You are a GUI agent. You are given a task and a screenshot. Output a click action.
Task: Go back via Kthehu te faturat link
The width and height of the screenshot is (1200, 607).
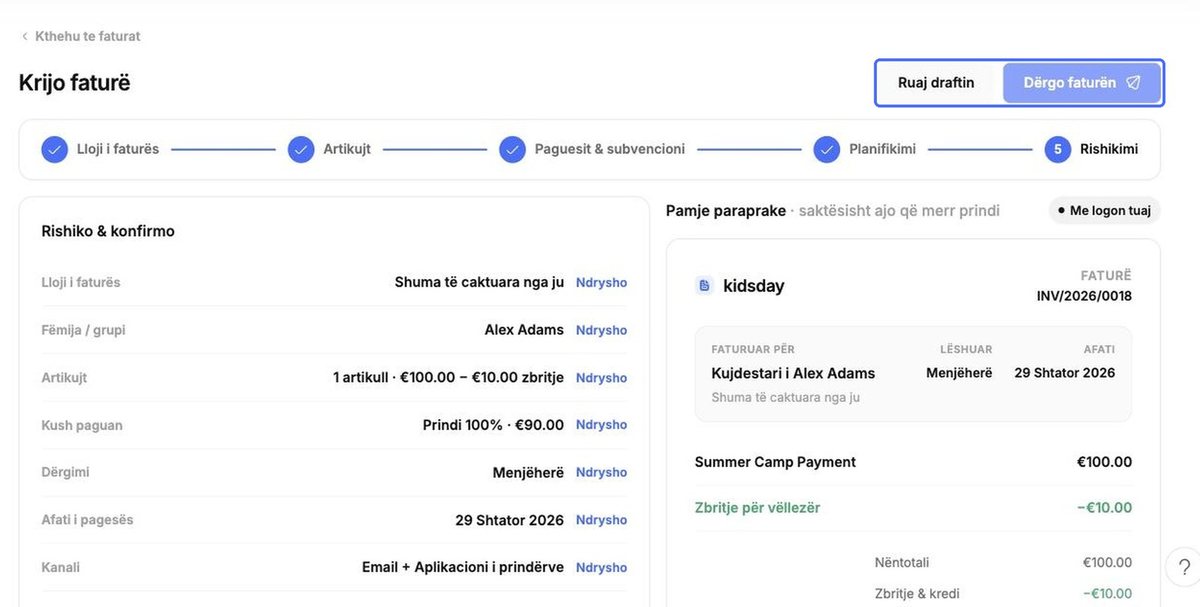81,36
